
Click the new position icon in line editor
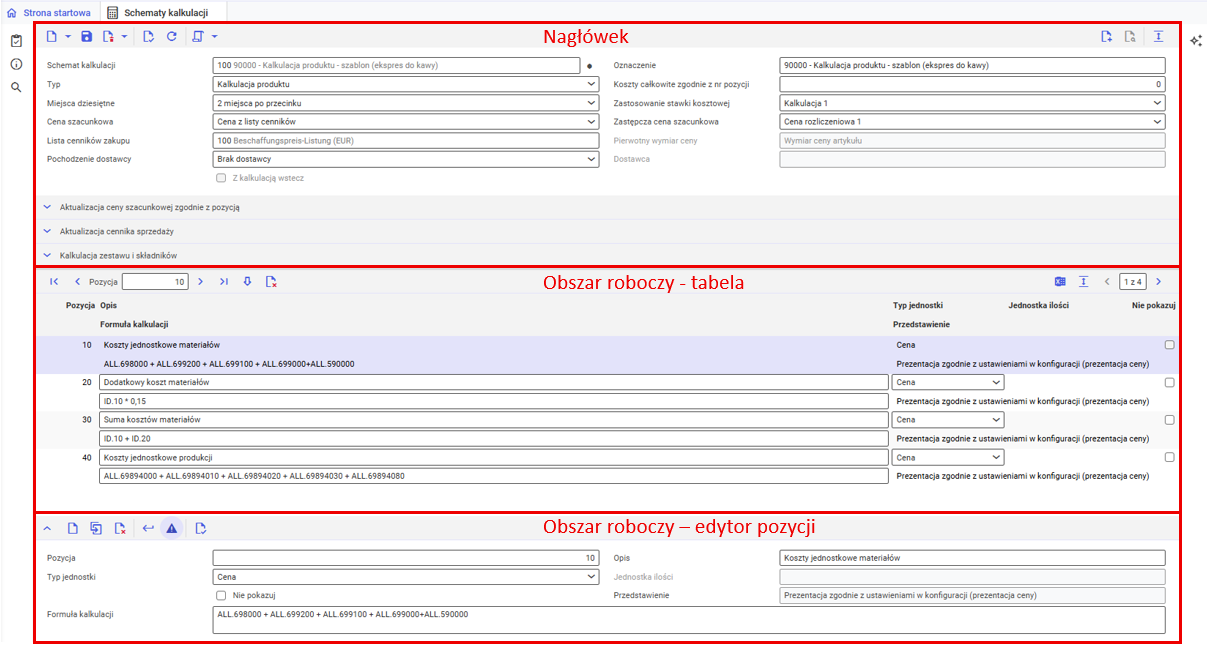click(72, 528)
